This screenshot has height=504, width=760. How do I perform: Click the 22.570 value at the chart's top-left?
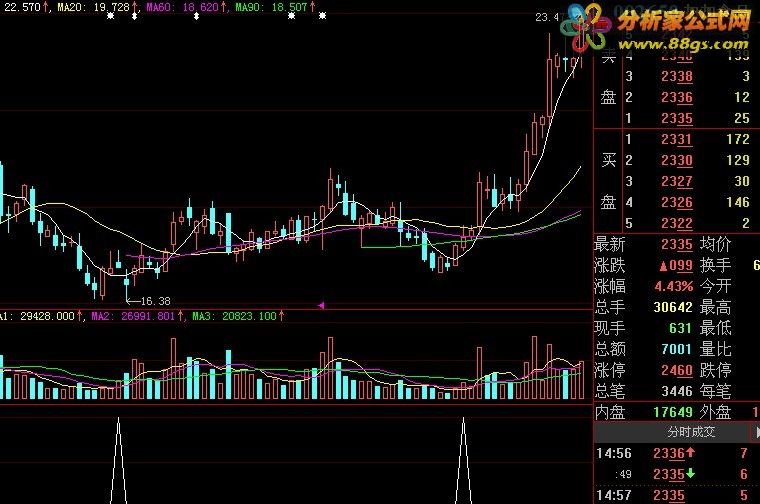pos(22,7)
